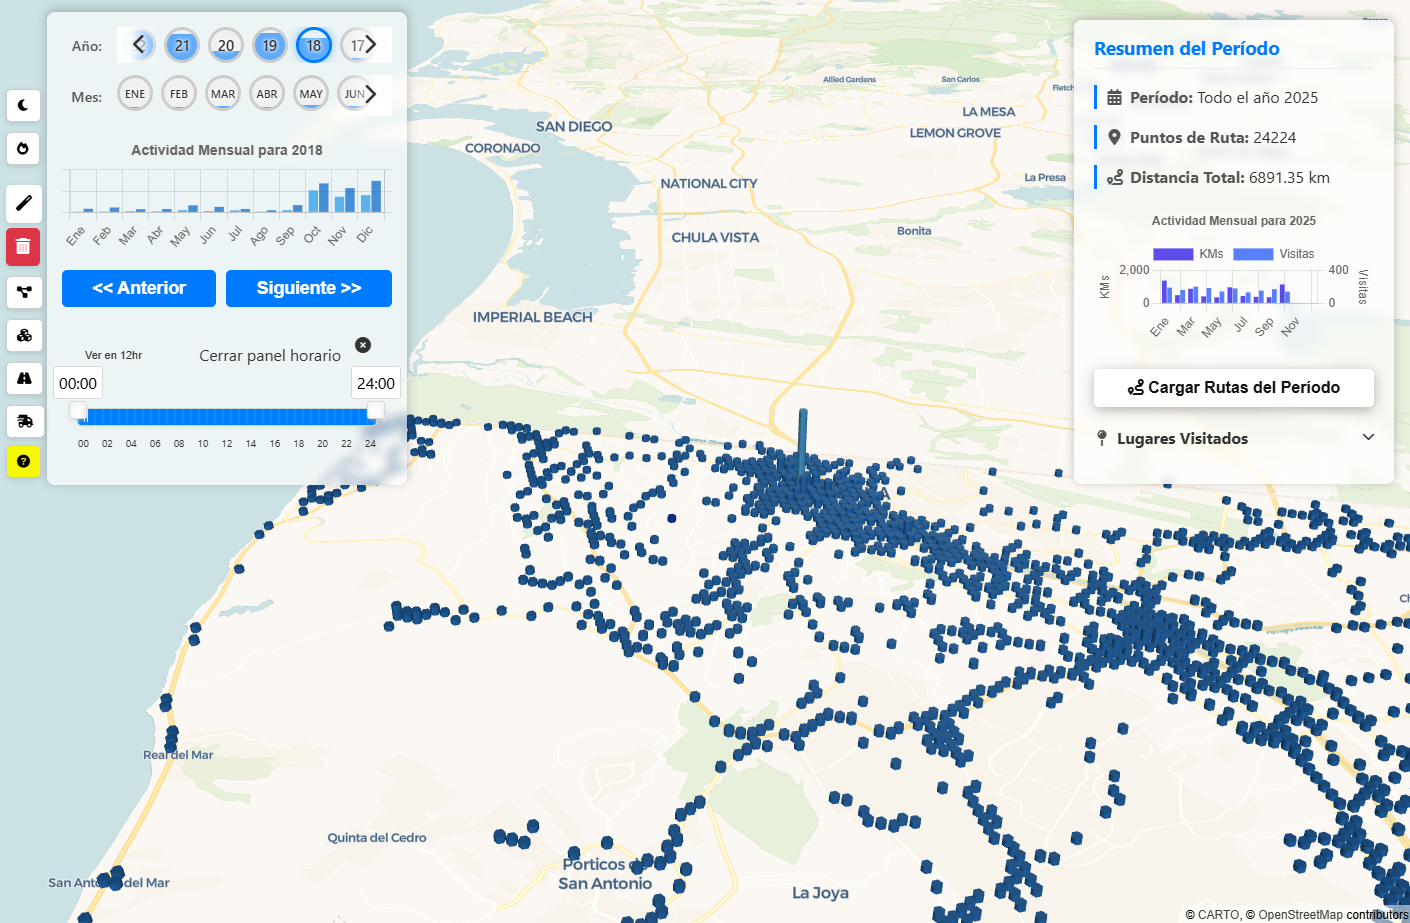Open help with yellow question mark

tap(24, 461)
